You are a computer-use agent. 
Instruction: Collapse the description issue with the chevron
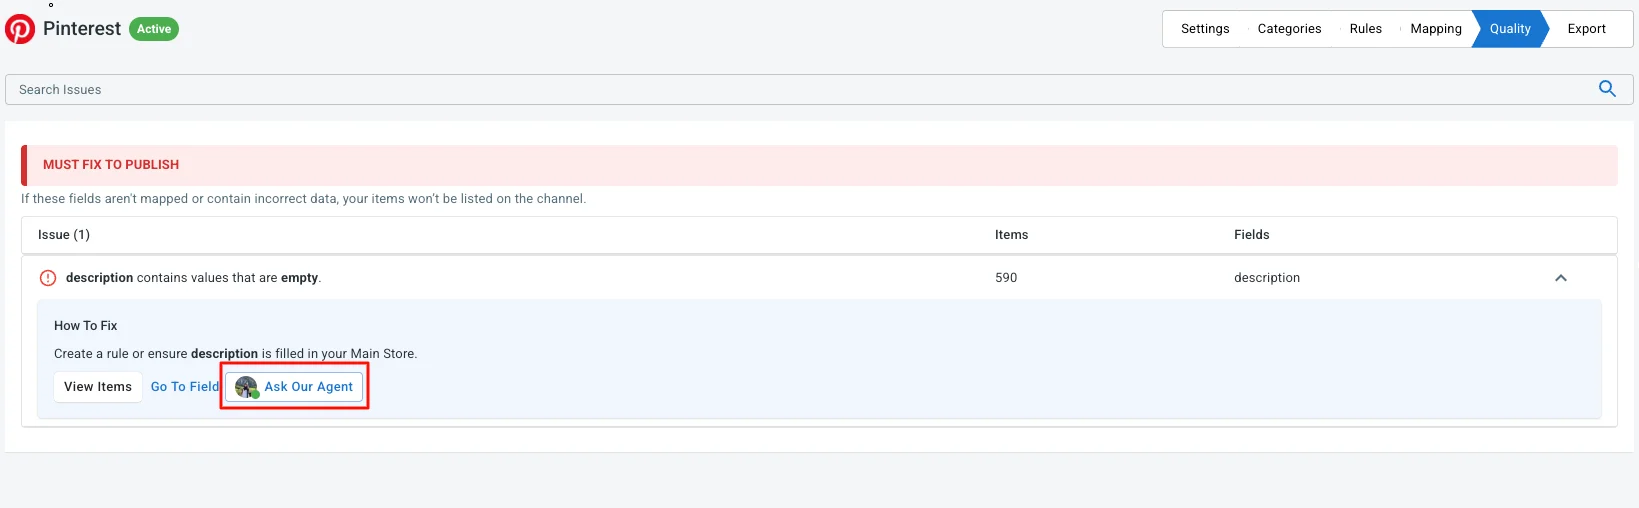click(x=1560, y=278)
